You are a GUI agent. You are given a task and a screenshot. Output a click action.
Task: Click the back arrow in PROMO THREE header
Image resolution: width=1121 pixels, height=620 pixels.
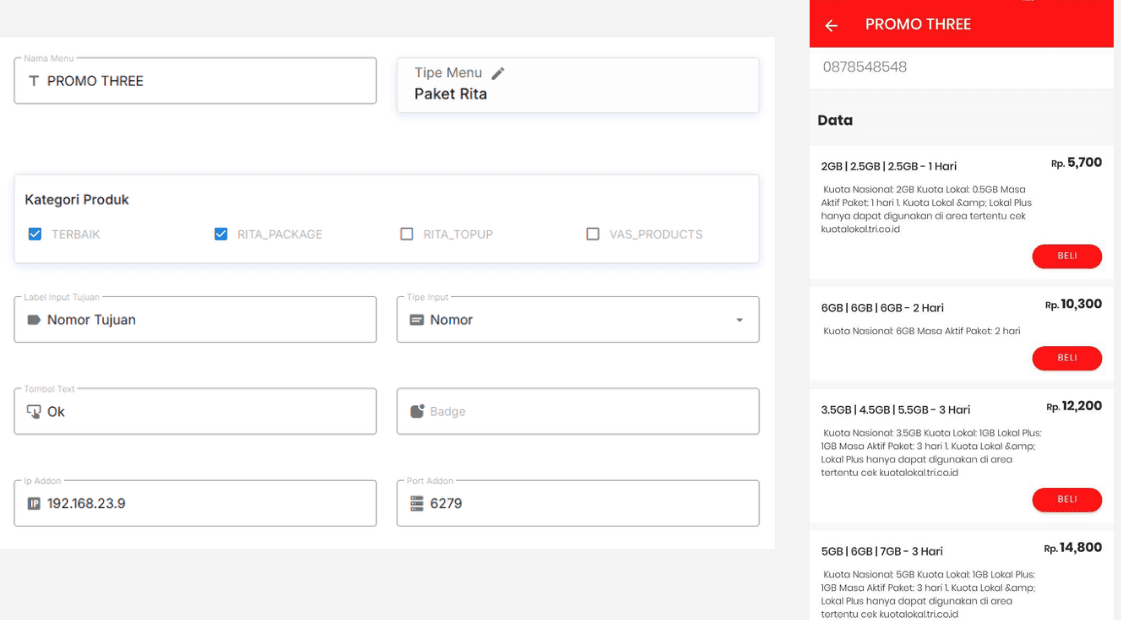coord(831,25)
